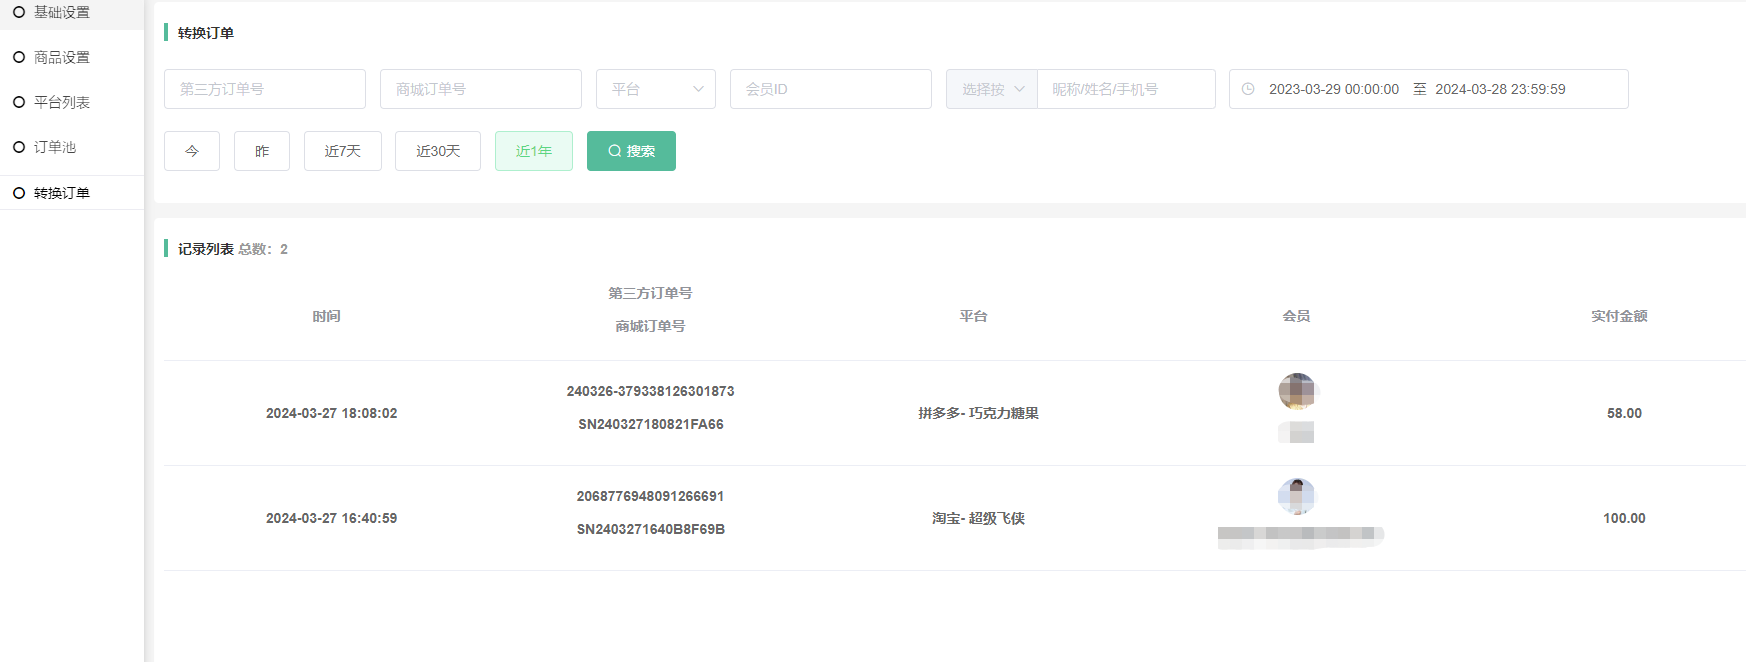
Task: Select the 近7天 date filter
Action: coord(342,151)
